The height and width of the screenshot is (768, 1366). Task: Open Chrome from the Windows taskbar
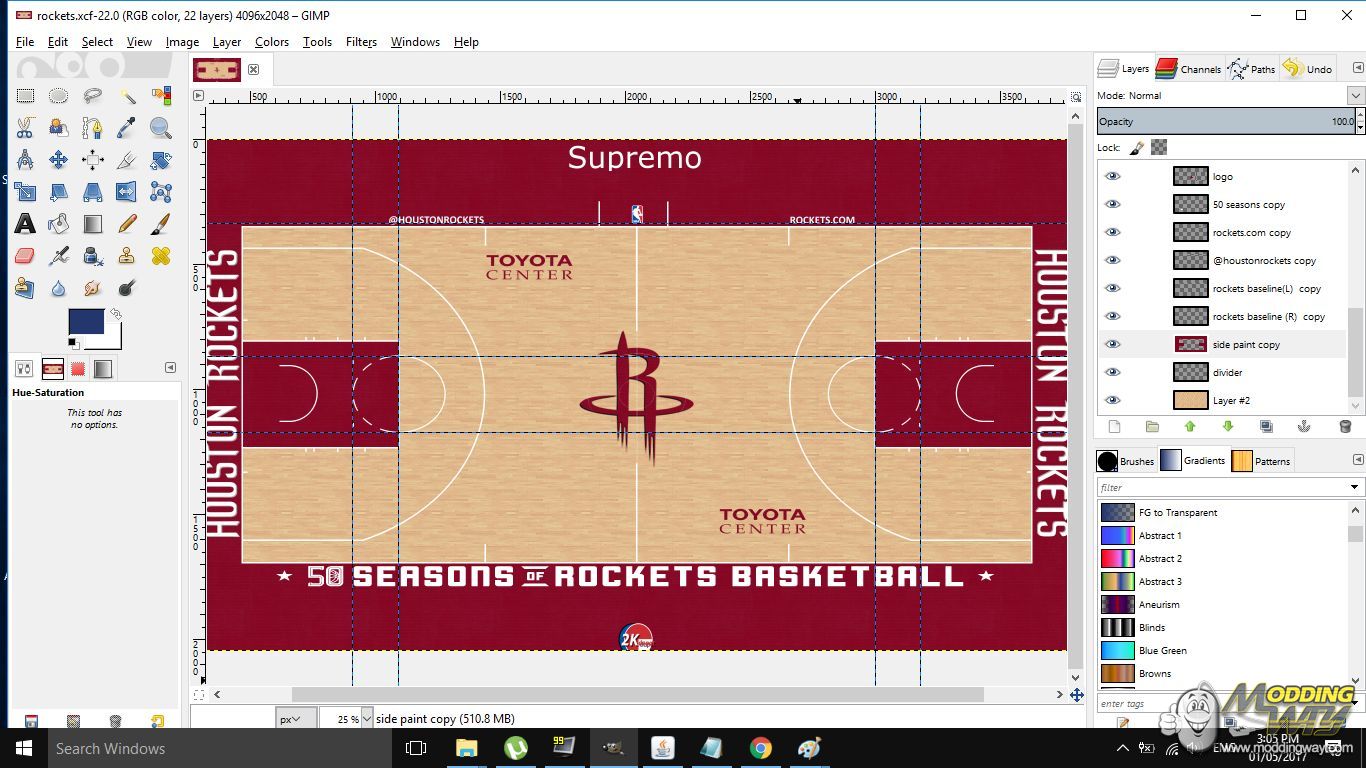point(761,748)
